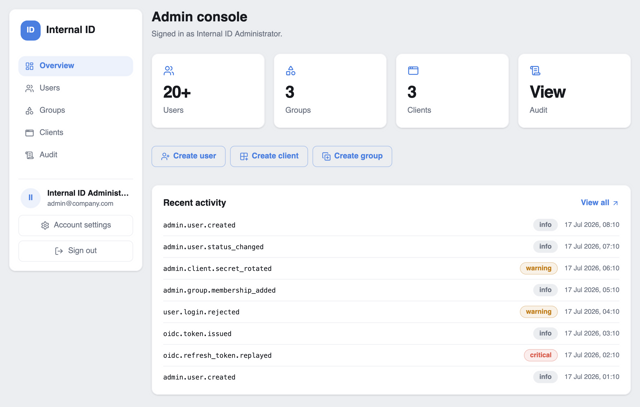Click the Internal ID logo badge
Viewport: 640px width, 407px height.
31,30
